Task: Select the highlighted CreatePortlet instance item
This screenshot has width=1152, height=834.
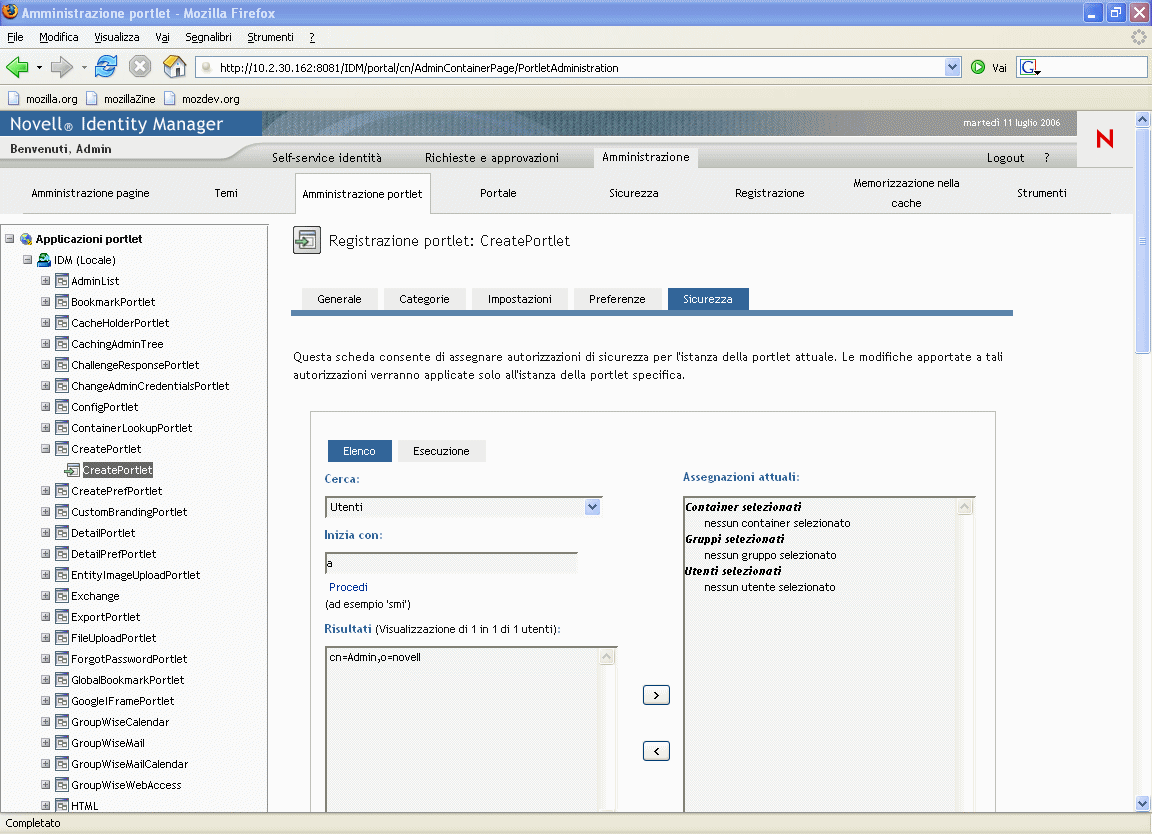Action: pos(118,470)
